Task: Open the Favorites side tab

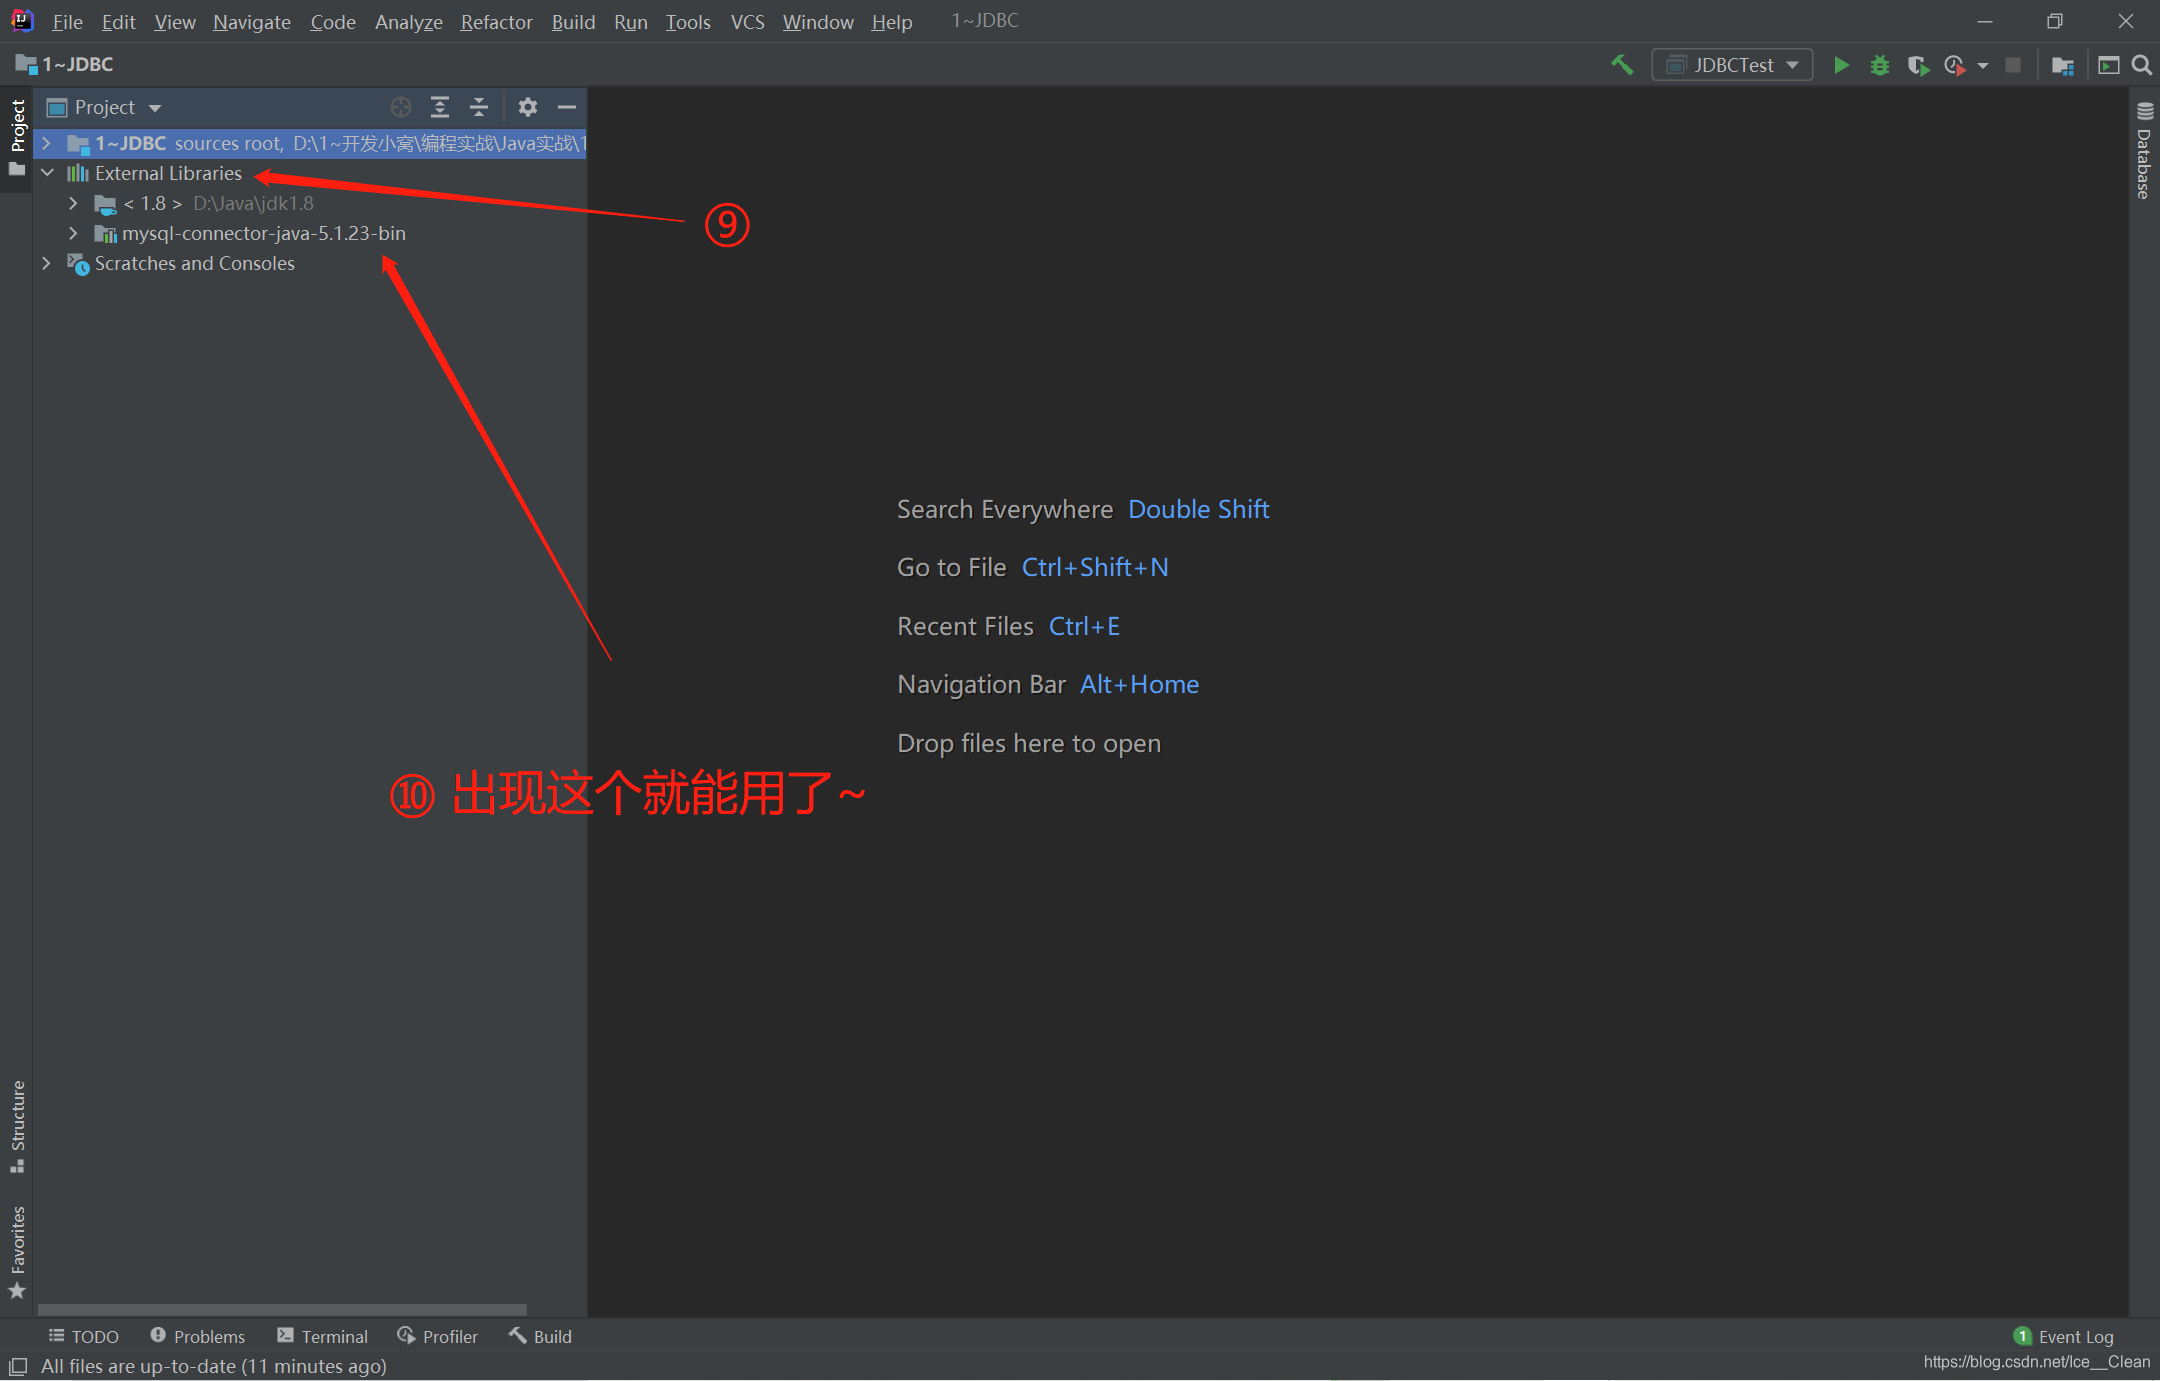Action: (x=17, y=1251)
